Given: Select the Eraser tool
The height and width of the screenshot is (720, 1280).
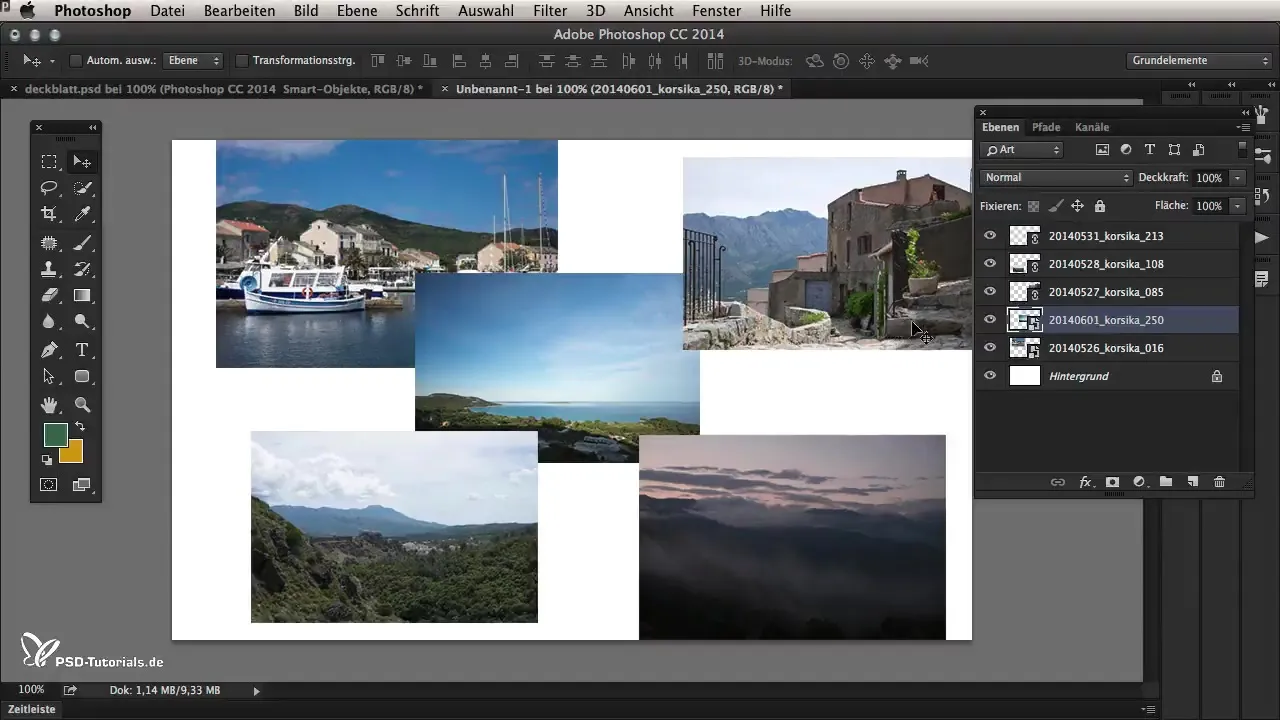Looking at the screenshot, I should [48, 295].
